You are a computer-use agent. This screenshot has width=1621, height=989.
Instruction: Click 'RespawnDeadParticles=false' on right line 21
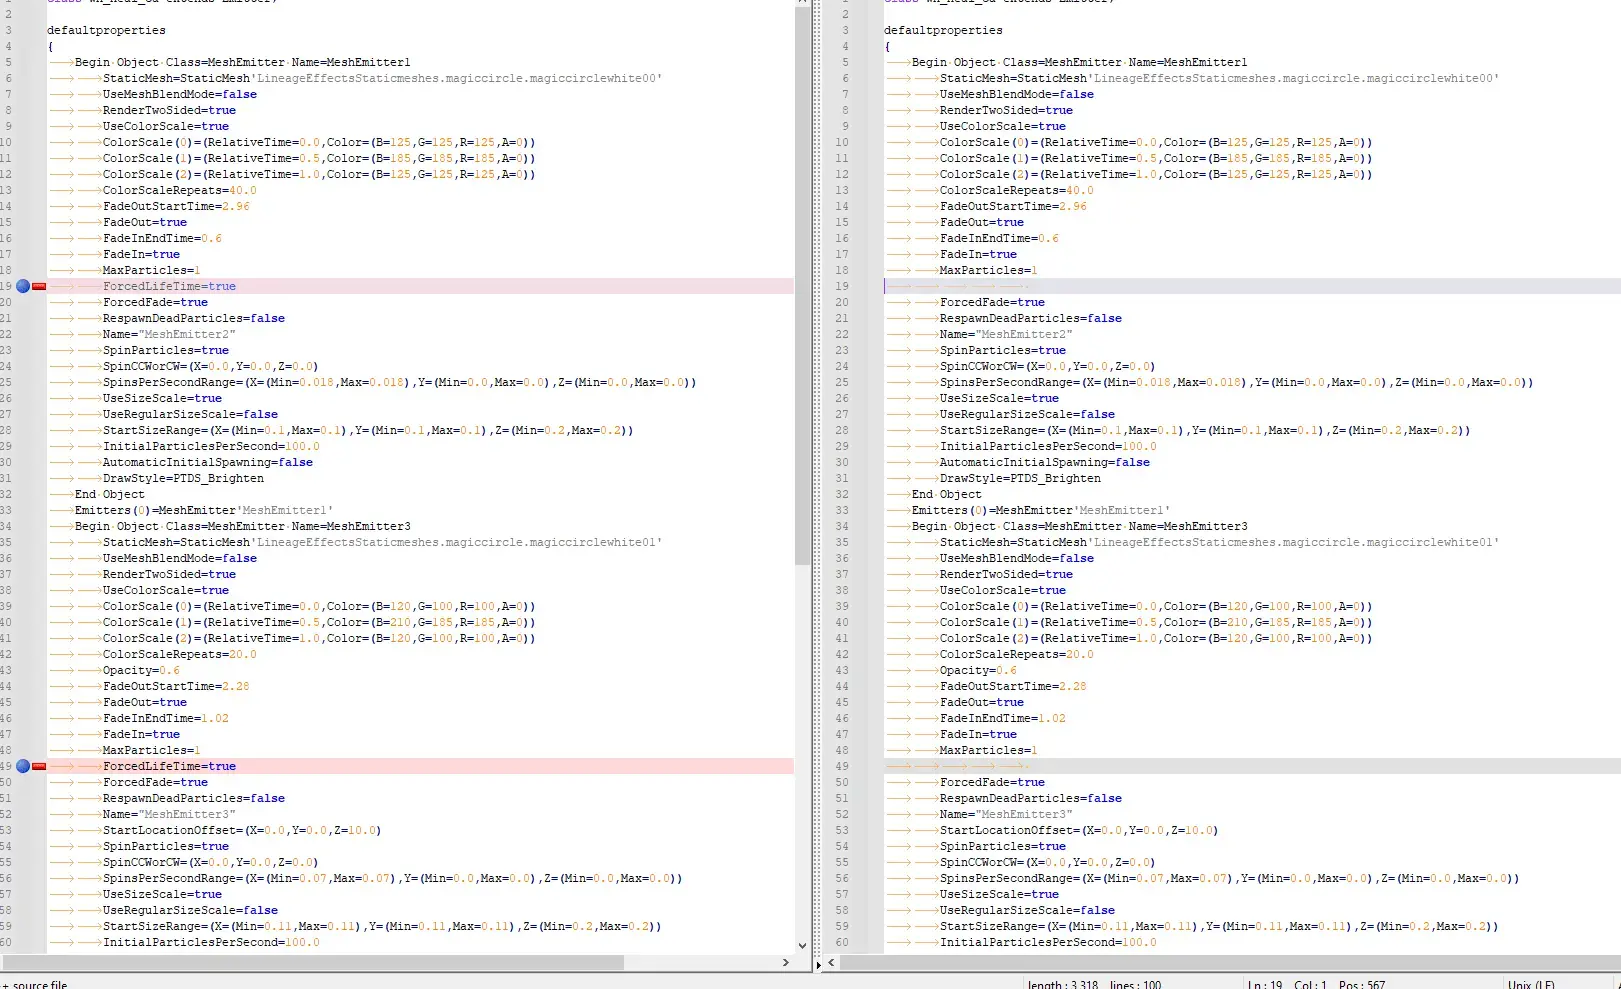(1030, 318)
